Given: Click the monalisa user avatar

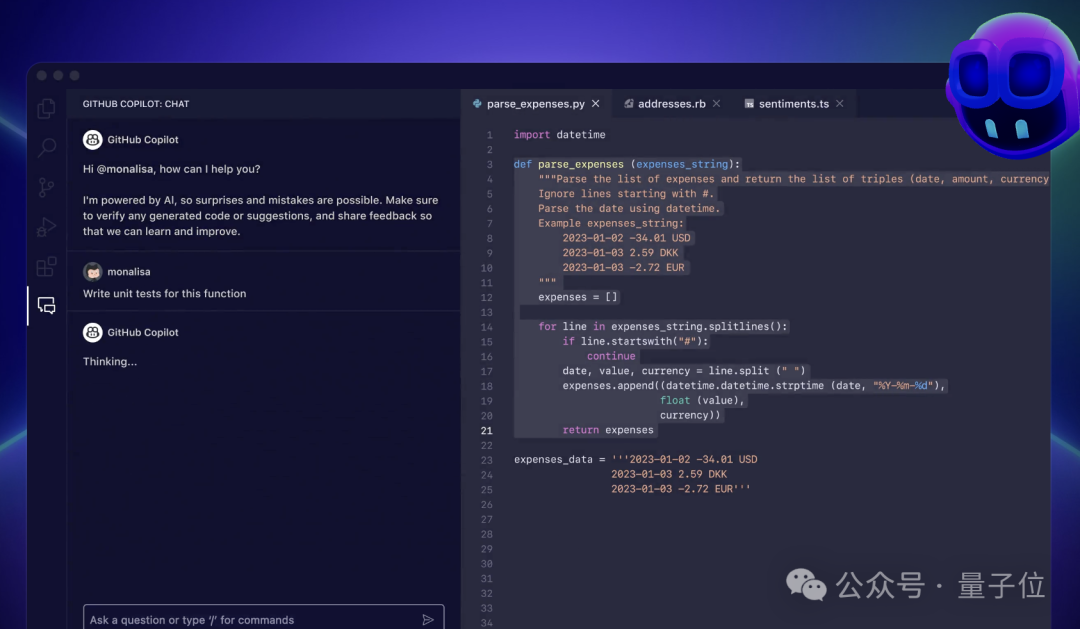Looking at the screenshot, I should coord(93,272).
